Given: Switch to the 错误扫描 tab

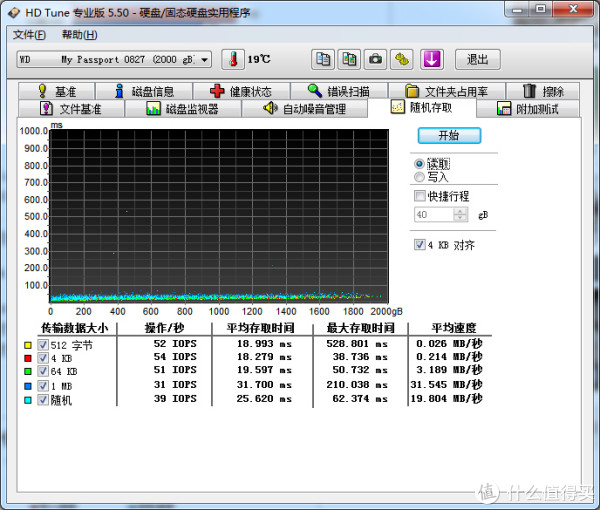Looking at the screenshot, I should (x=339, y=91).
